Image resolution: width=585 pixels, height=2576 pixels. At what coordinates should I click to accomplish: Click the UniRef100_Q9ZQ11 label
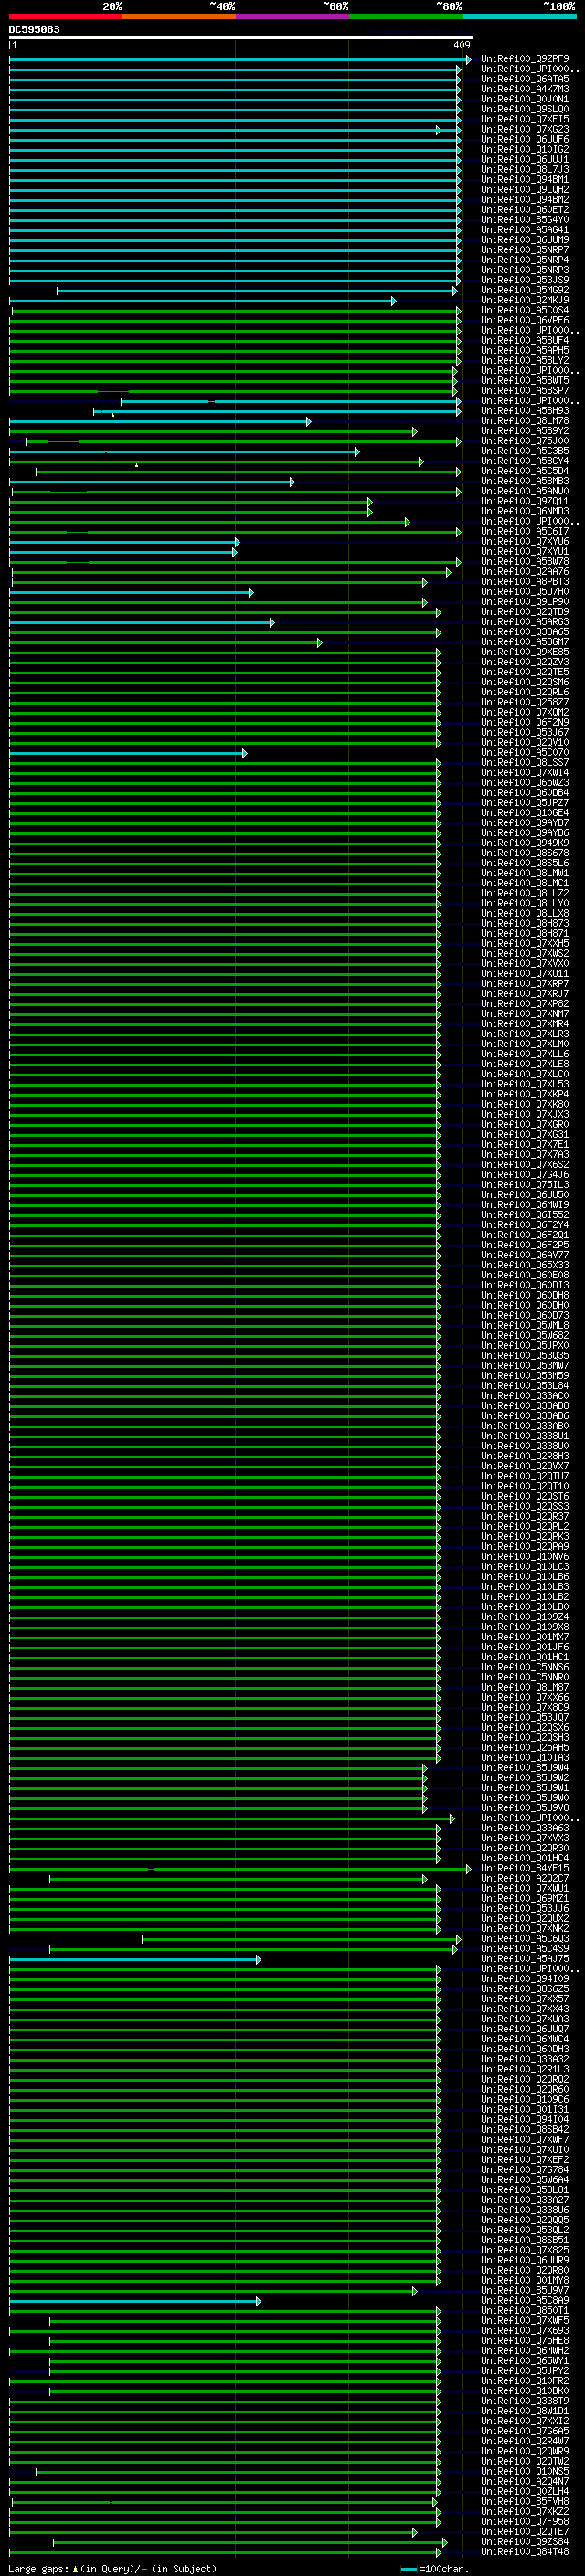(524, 501)
